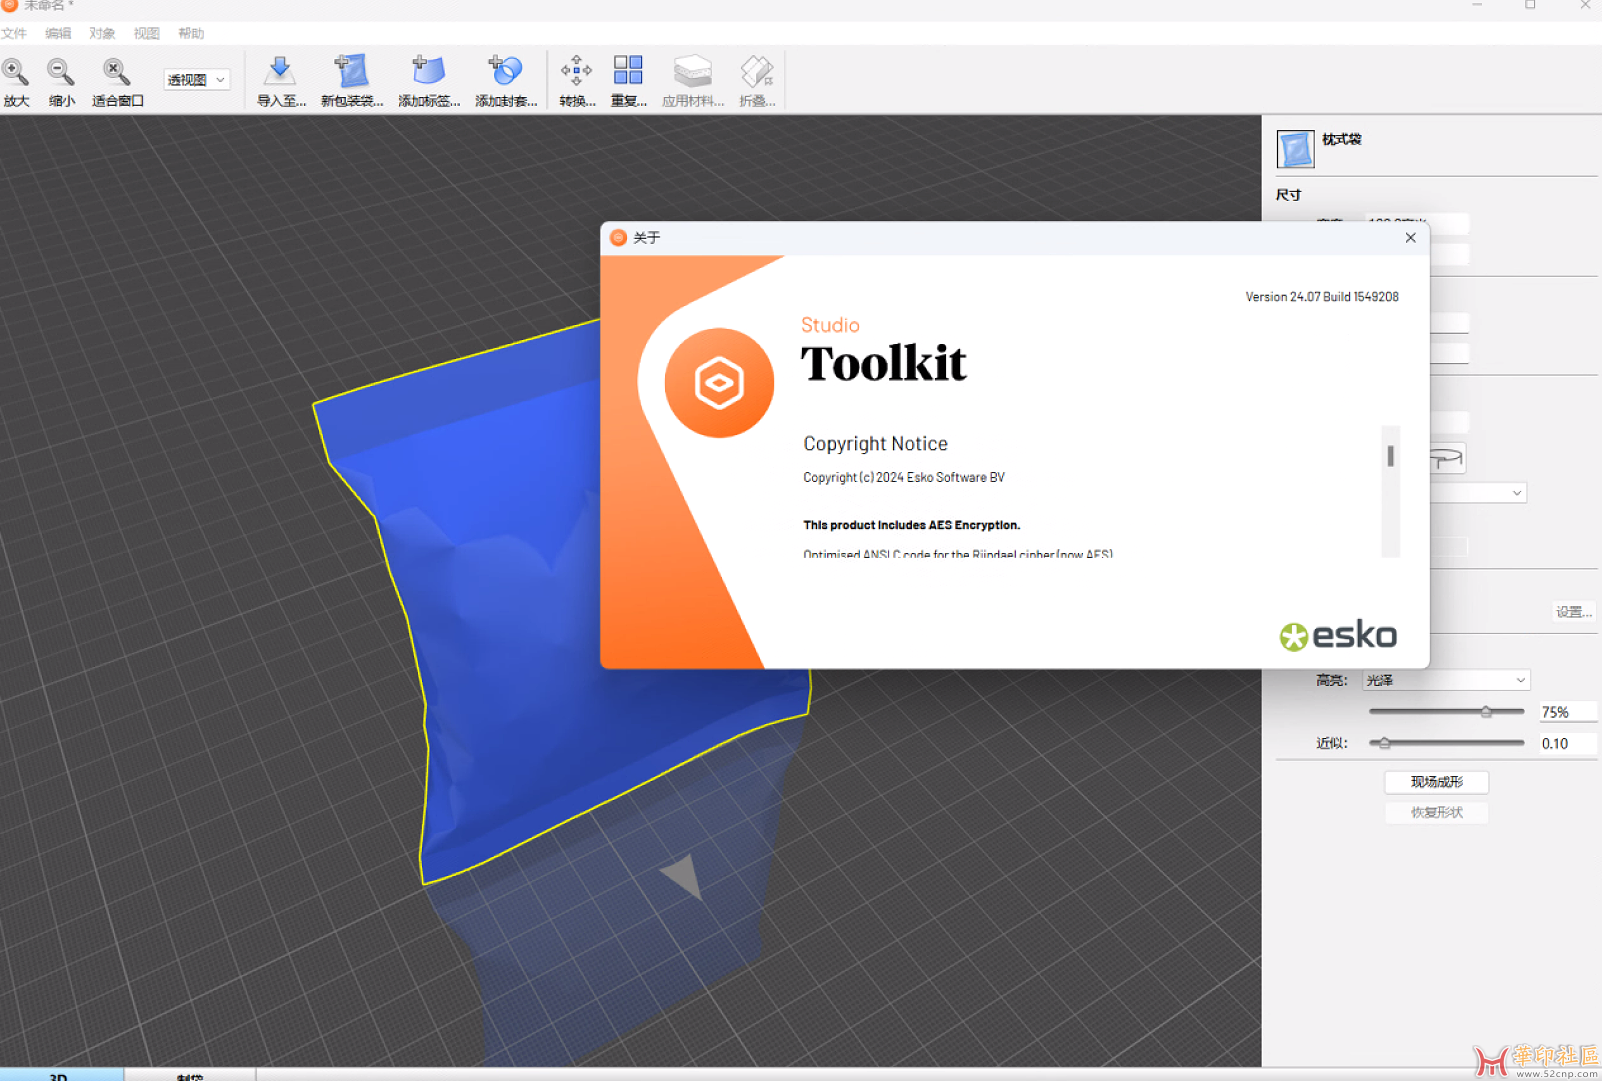Click the 恢复形状 button
The height and width of the screenshot is (1081, 1602).
[1436, 813]
